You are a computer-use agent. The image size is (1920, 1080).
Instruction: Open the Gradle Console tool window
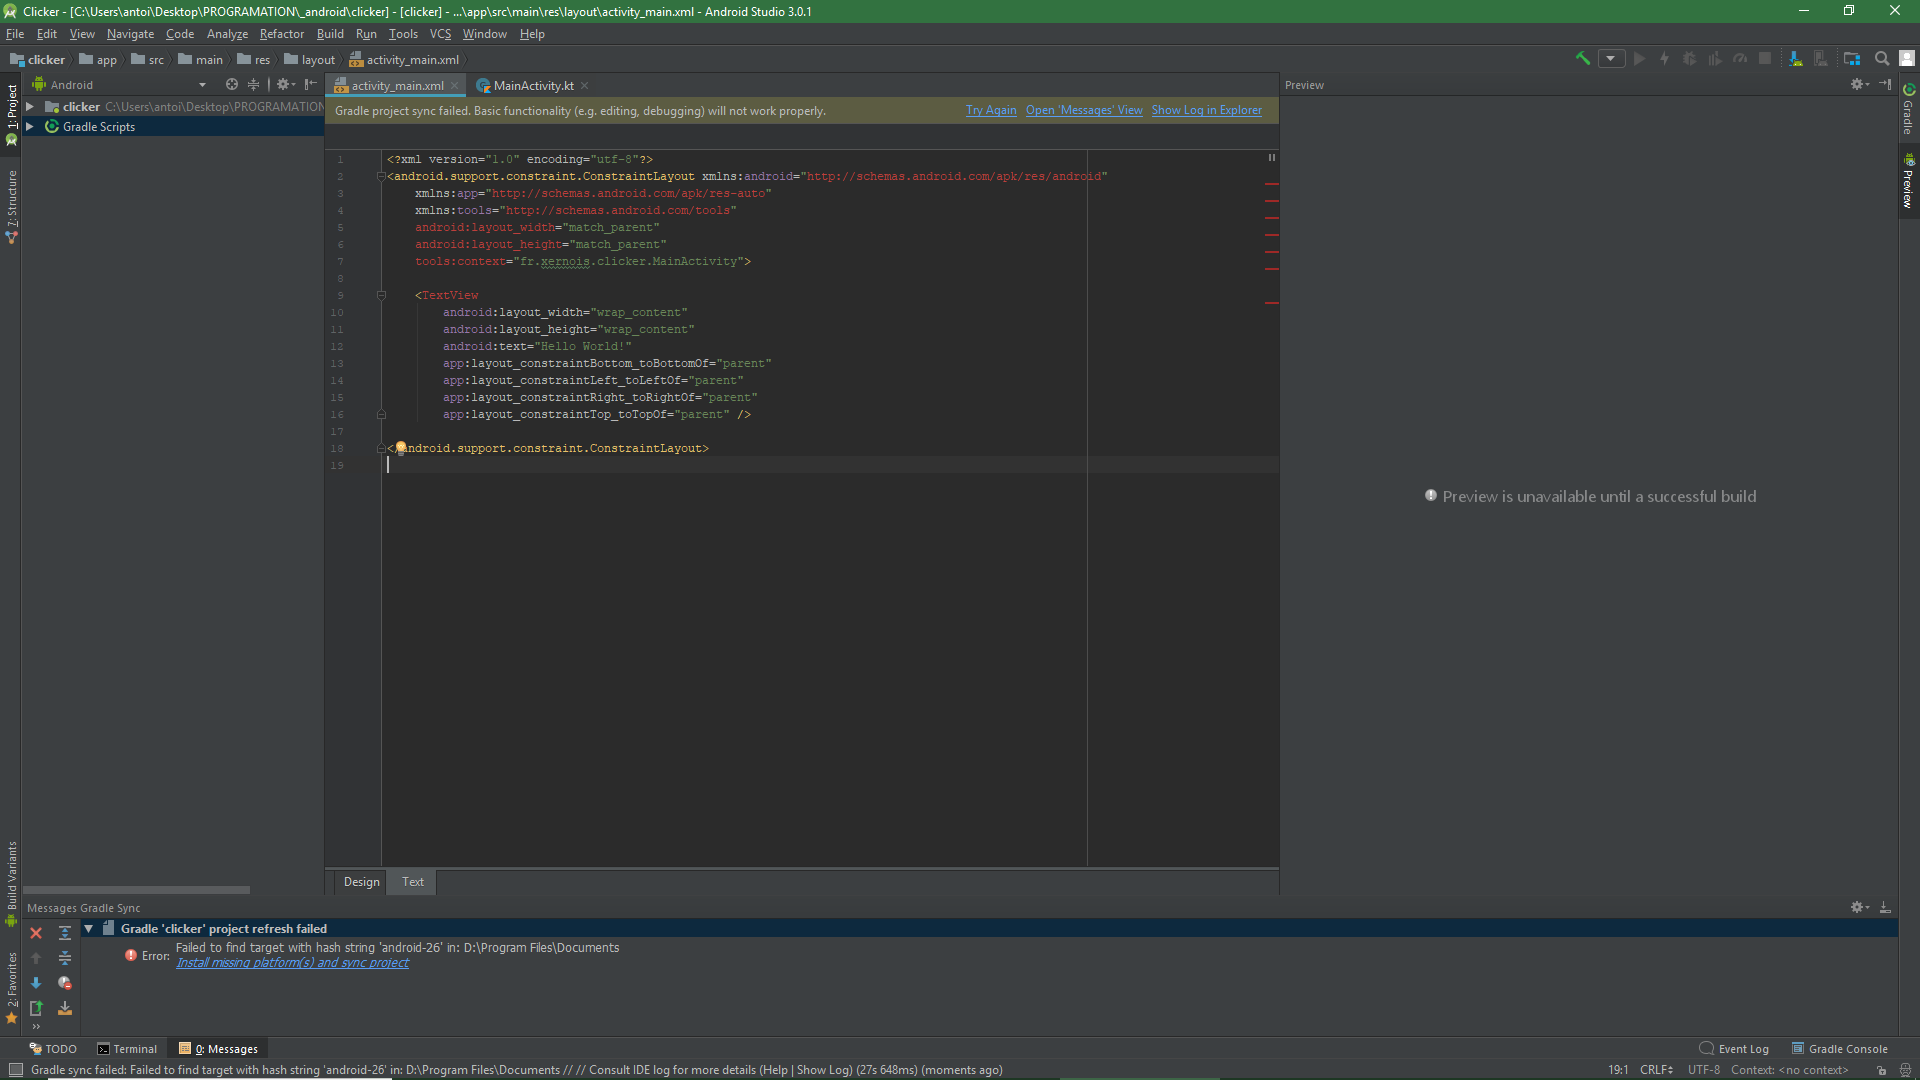1840,1049
